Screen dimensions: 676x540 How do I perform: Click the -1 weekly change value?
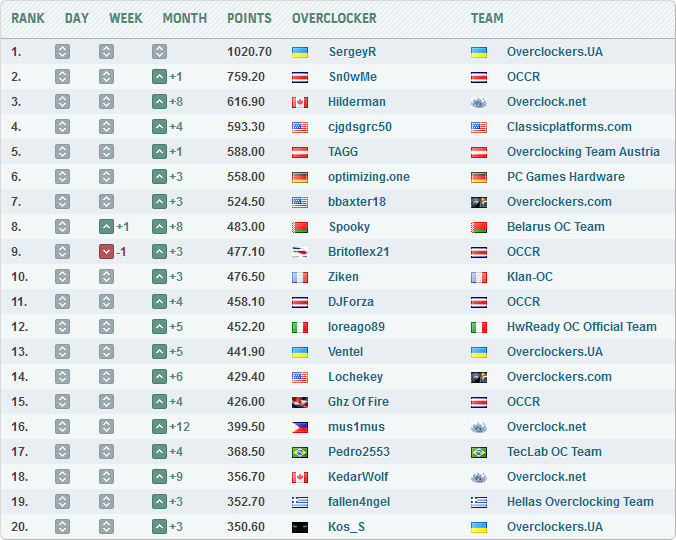[x=121, y=252]
